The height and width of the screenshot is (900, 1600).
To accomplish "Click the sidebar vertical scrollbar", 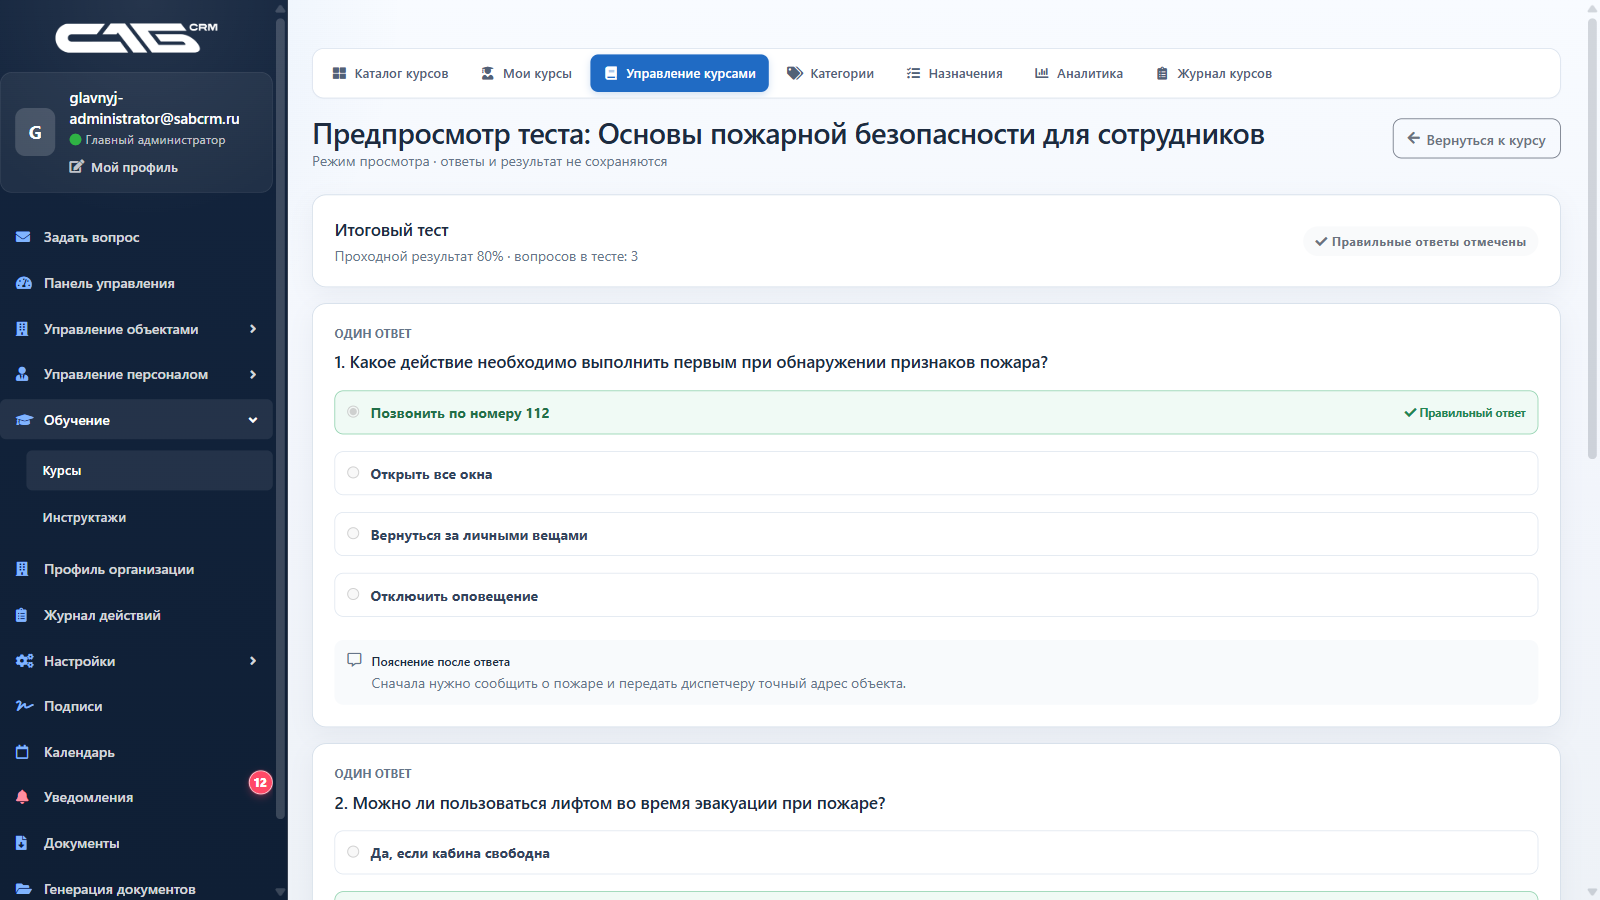I will click(281, 420).
